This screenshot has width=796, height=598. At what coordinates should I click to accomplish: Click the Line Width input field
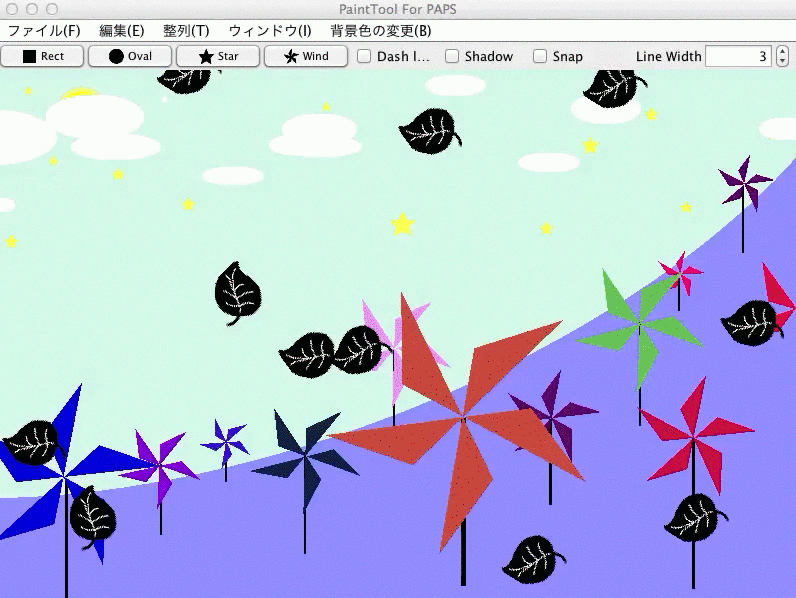[x=738, y=57]
